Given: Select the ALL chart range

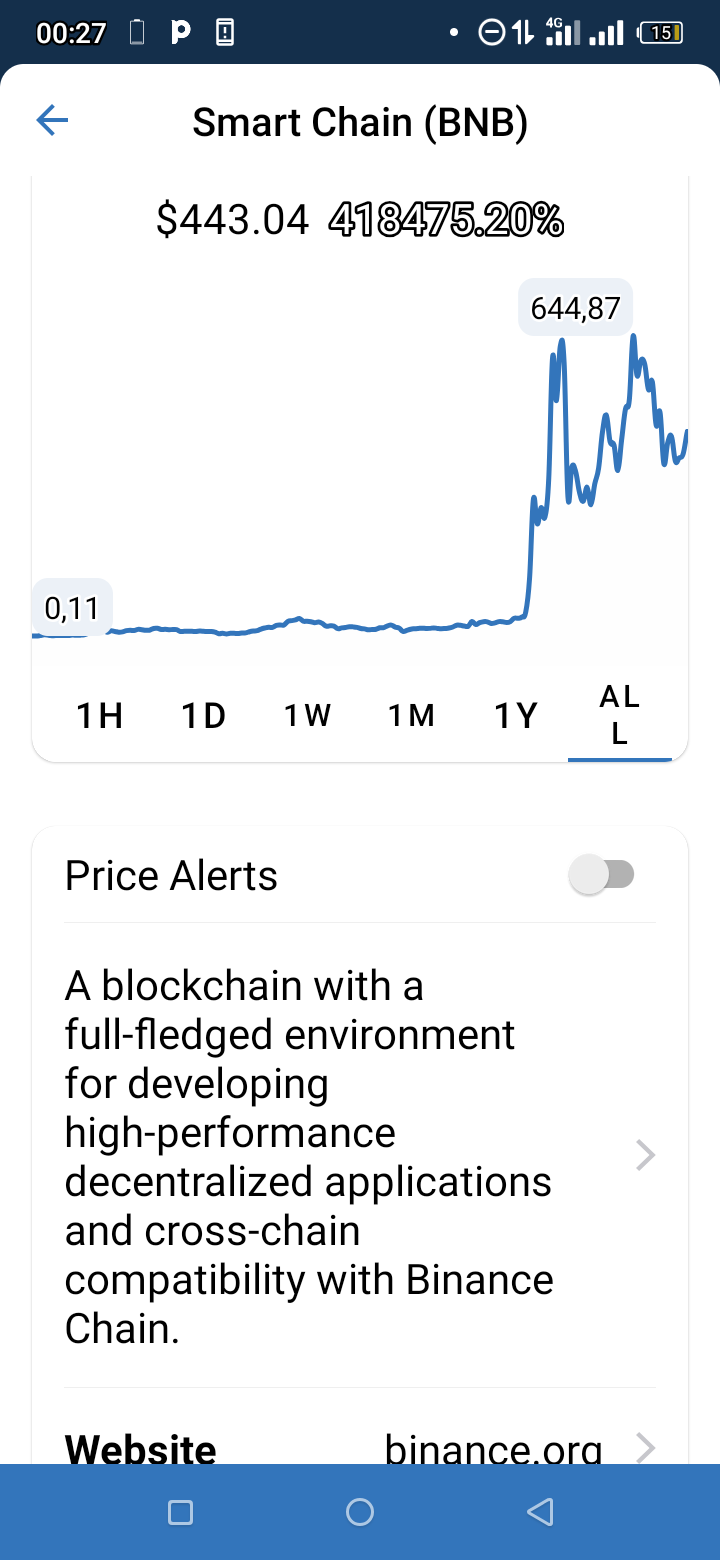Looking at the screenshot, I should click(620, 716).
